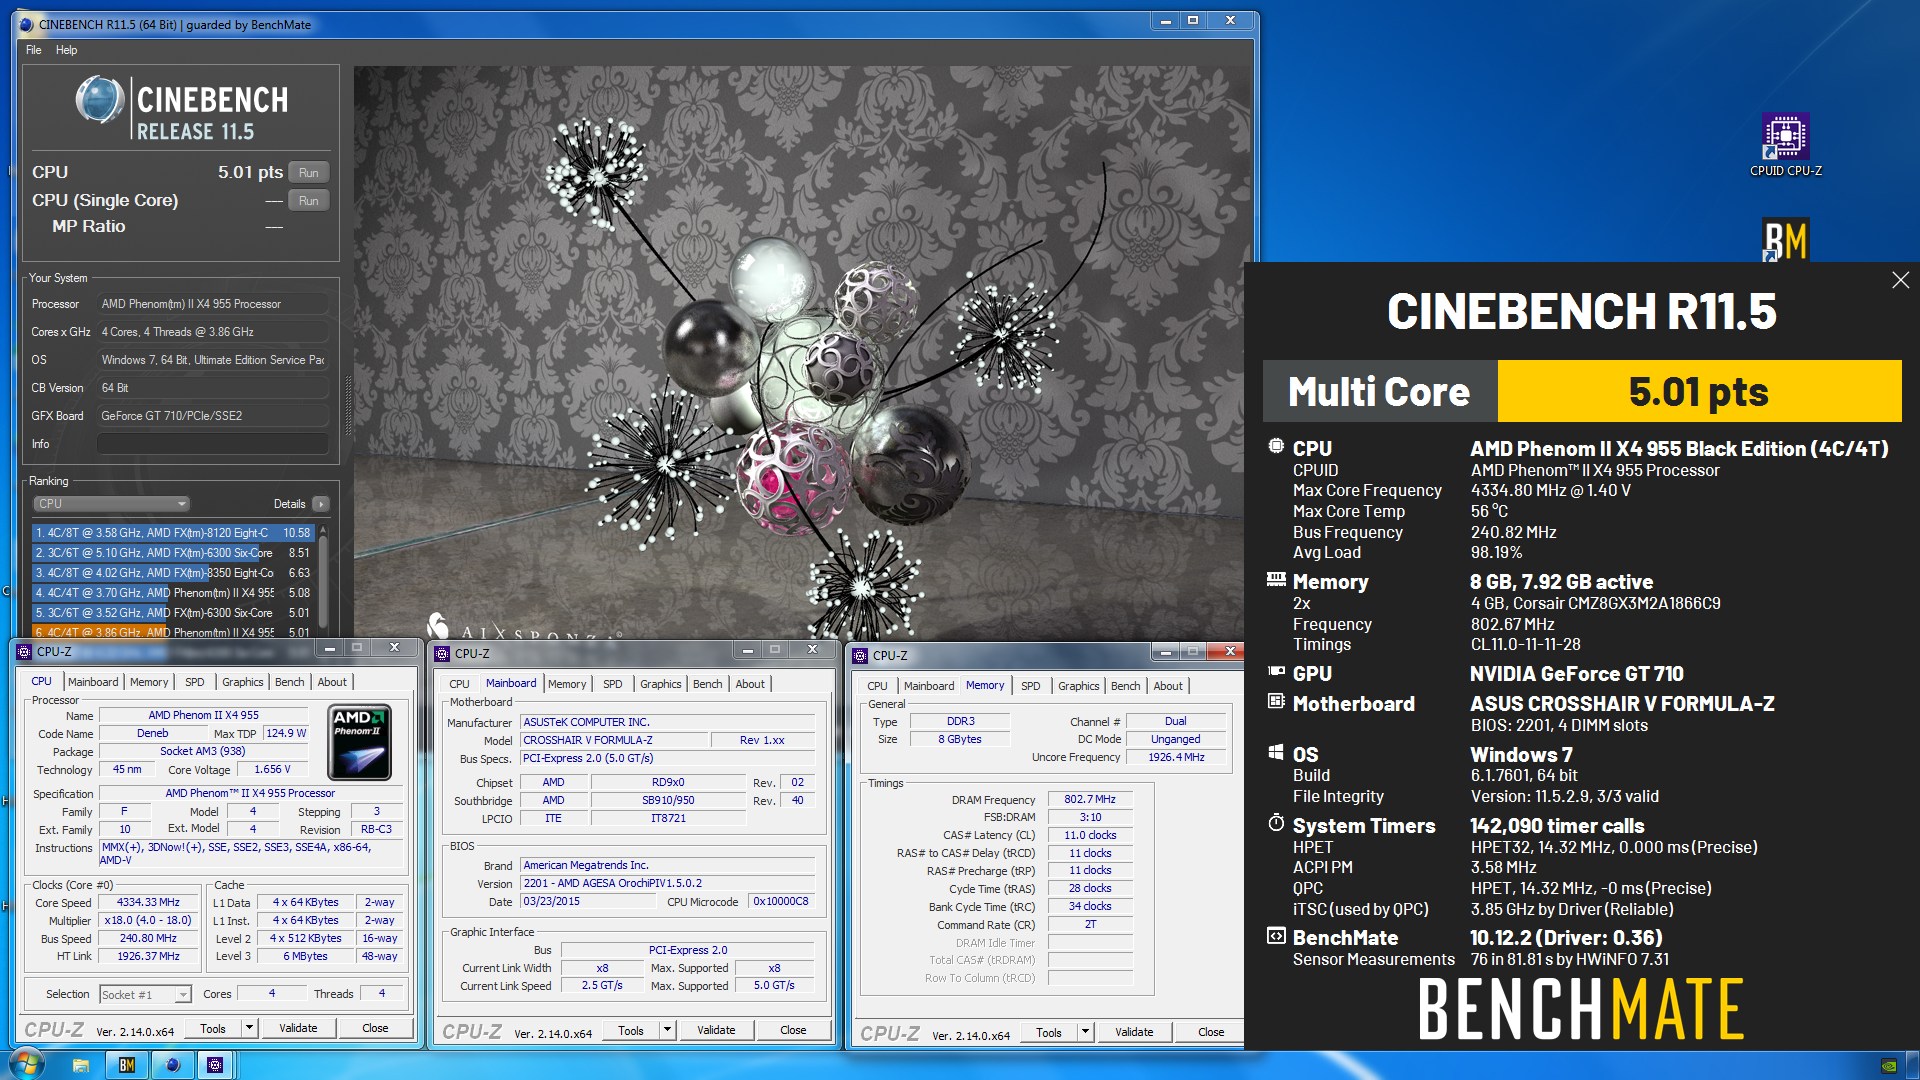Screen dimensions: 1920x1080
Task: Click CPU section icon in BenchMate panel
Action: point(1276,447)
